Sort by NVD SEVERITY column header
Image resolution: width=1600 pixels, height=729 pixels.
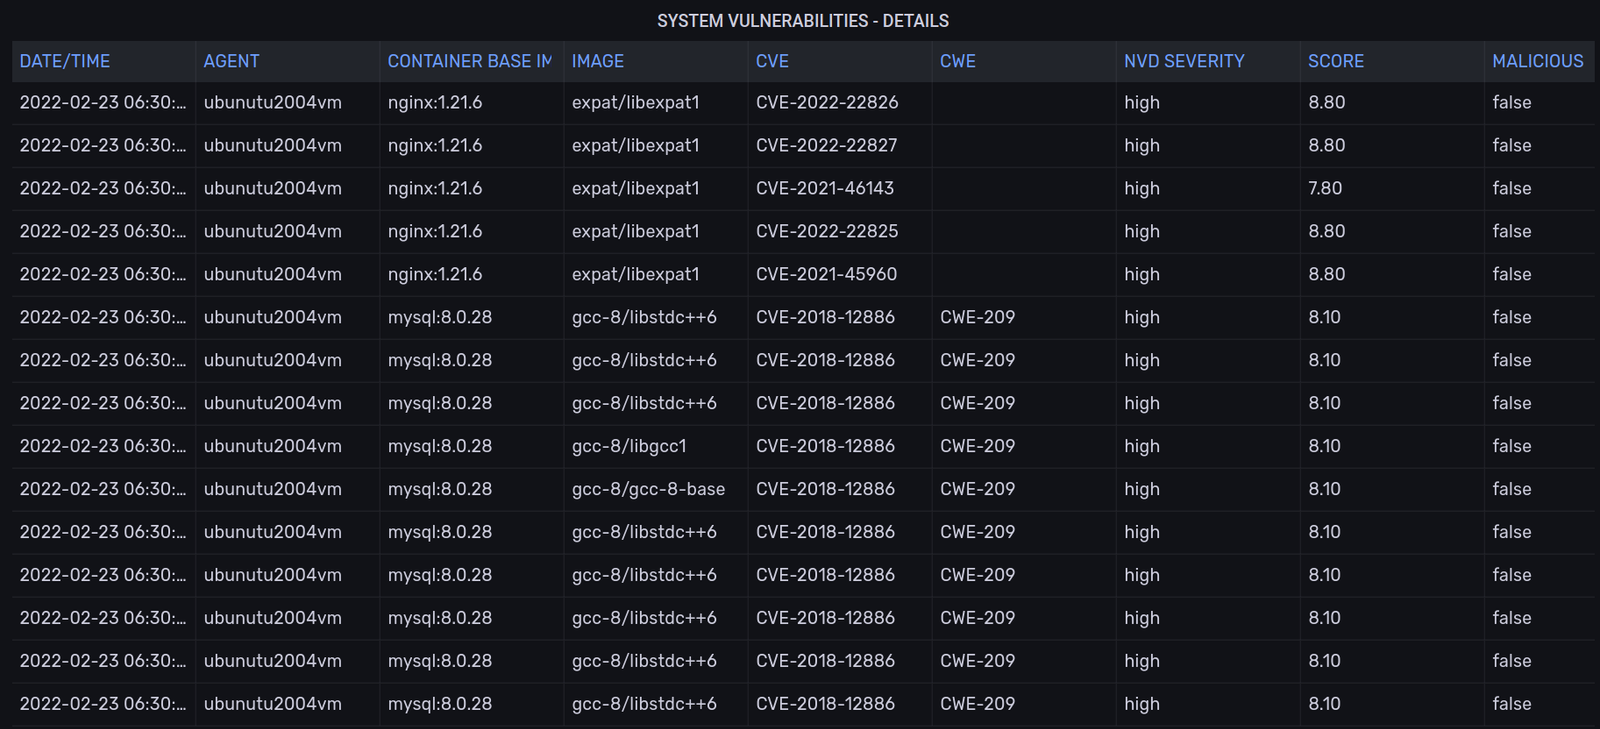pyautogui.click(x=1184, y=61)
